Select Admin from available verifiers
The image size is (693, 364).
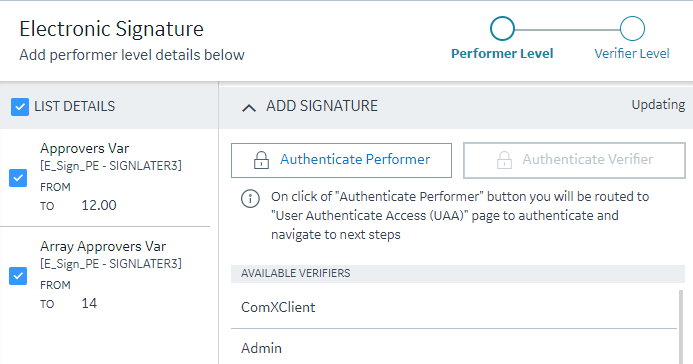click(x=454, y=347)
